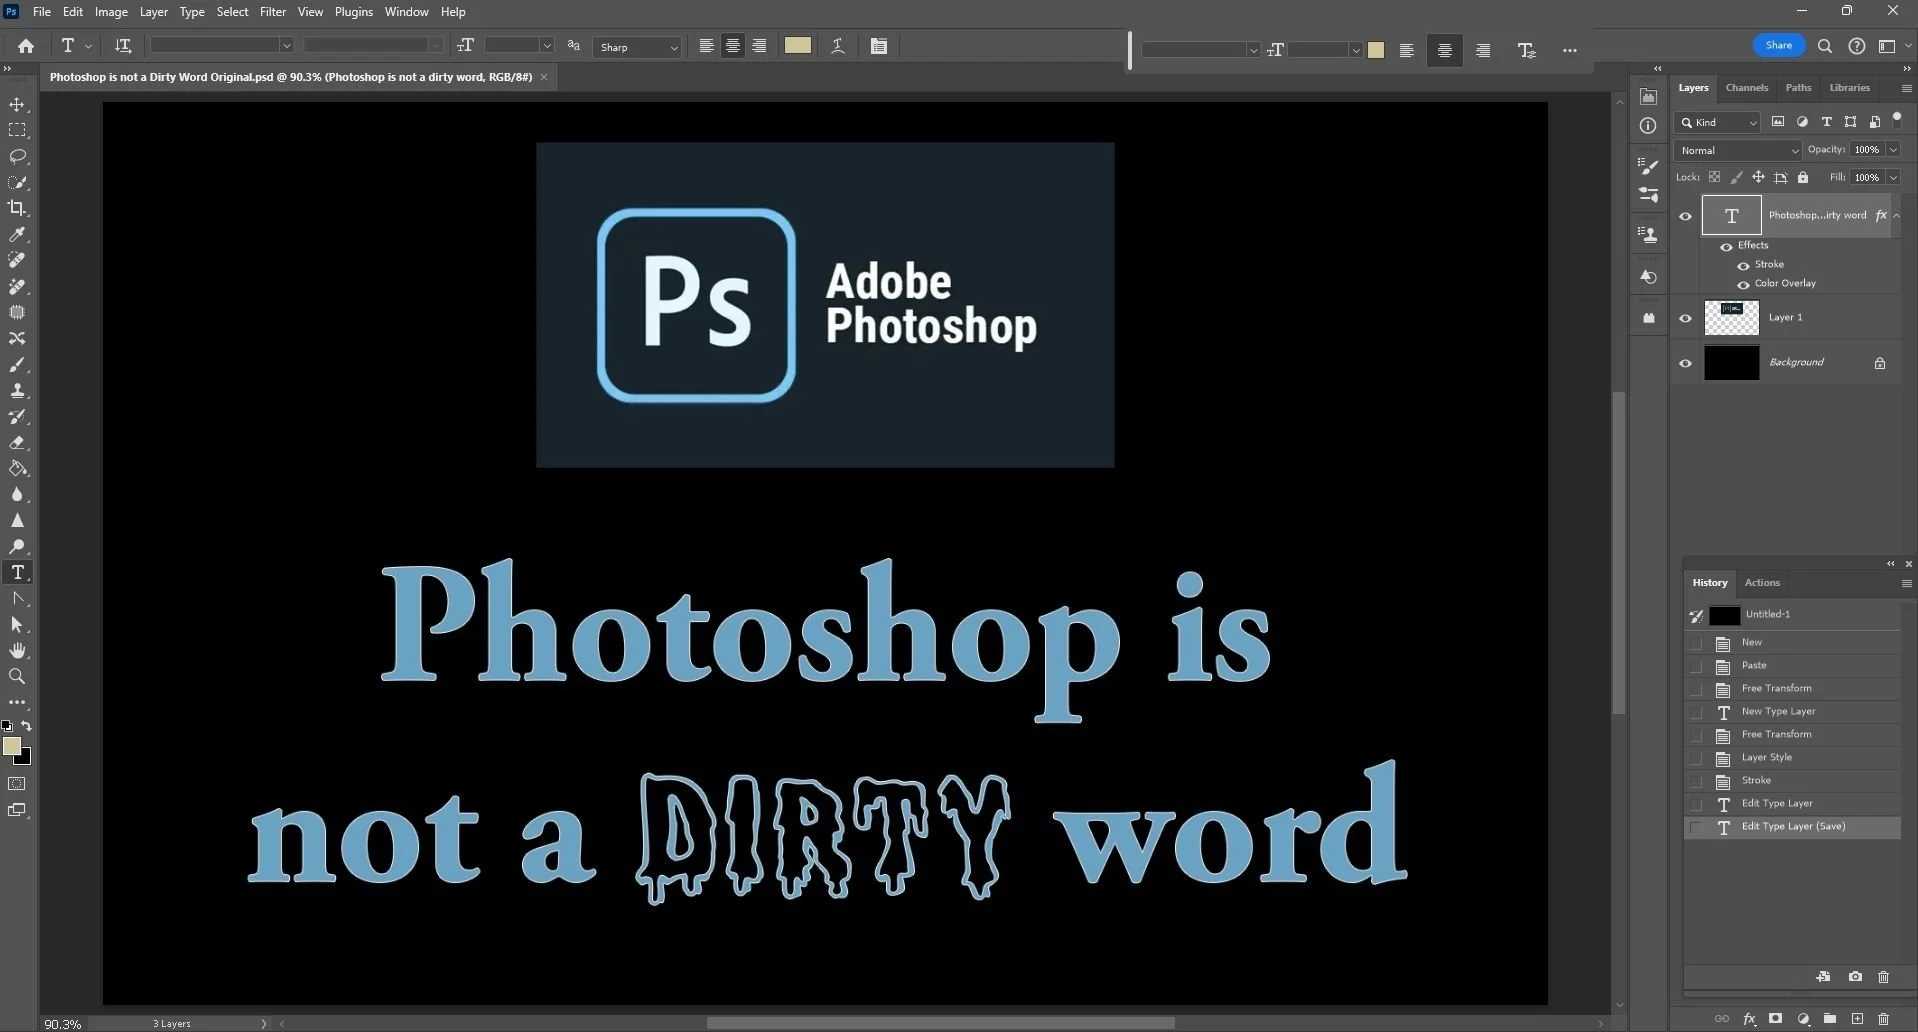Click the foreground color swatch
Viewport: 1918px width, 1032px height.
click(x=11, y=746)
